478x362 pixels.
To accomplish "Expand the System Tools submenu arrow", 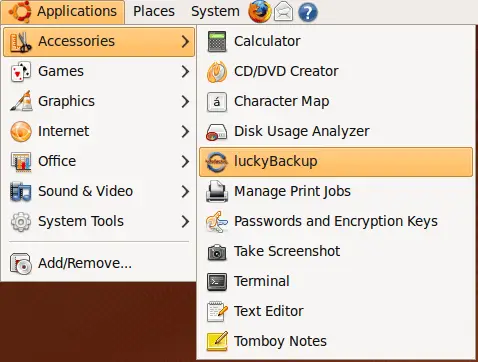I will tap(185, 221).
